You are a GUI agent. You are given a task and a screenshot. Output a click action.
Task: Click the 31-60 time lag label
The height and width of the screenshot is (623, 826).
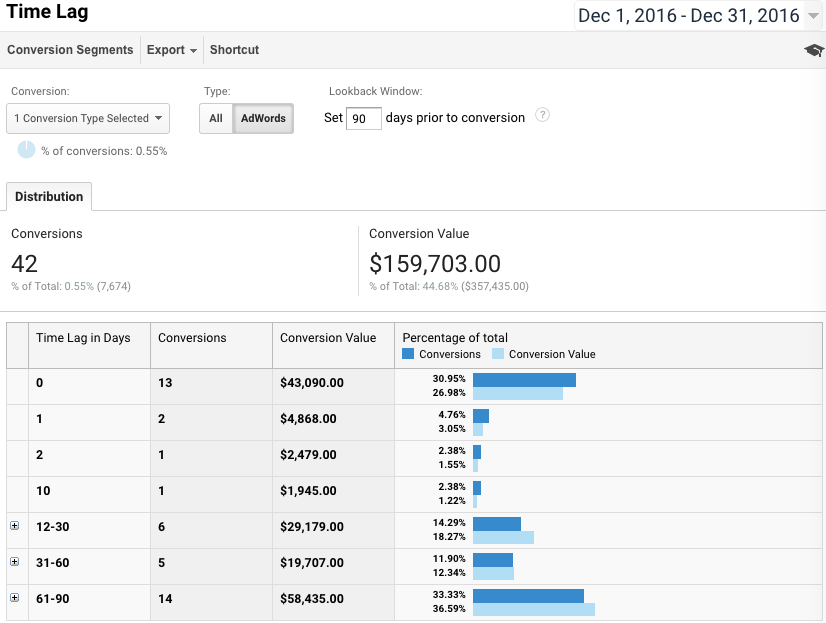point(53,562)
